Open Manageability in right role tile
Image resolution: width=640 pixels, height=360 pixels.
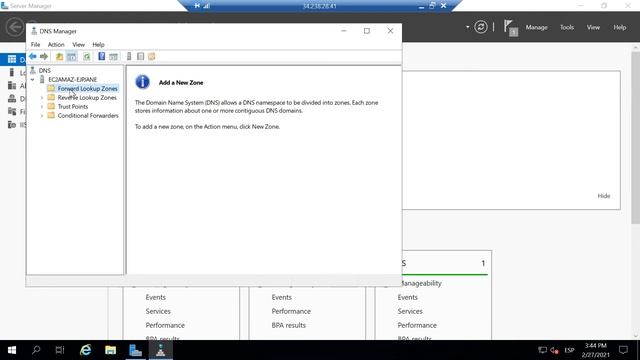tap(421, 283)
